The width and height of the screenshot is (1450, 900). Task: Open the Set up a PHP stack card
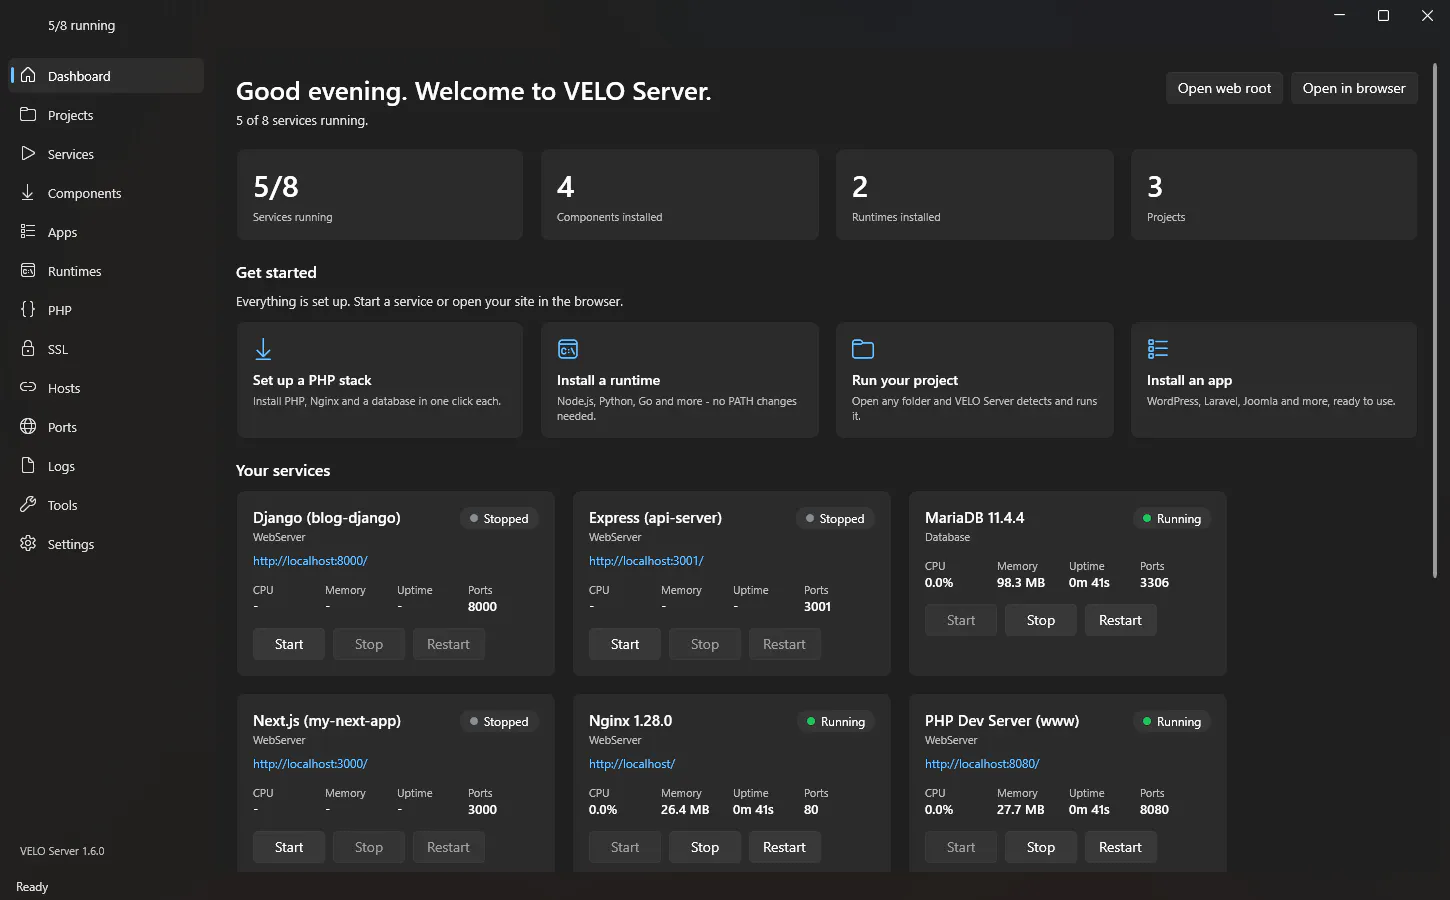380,380
